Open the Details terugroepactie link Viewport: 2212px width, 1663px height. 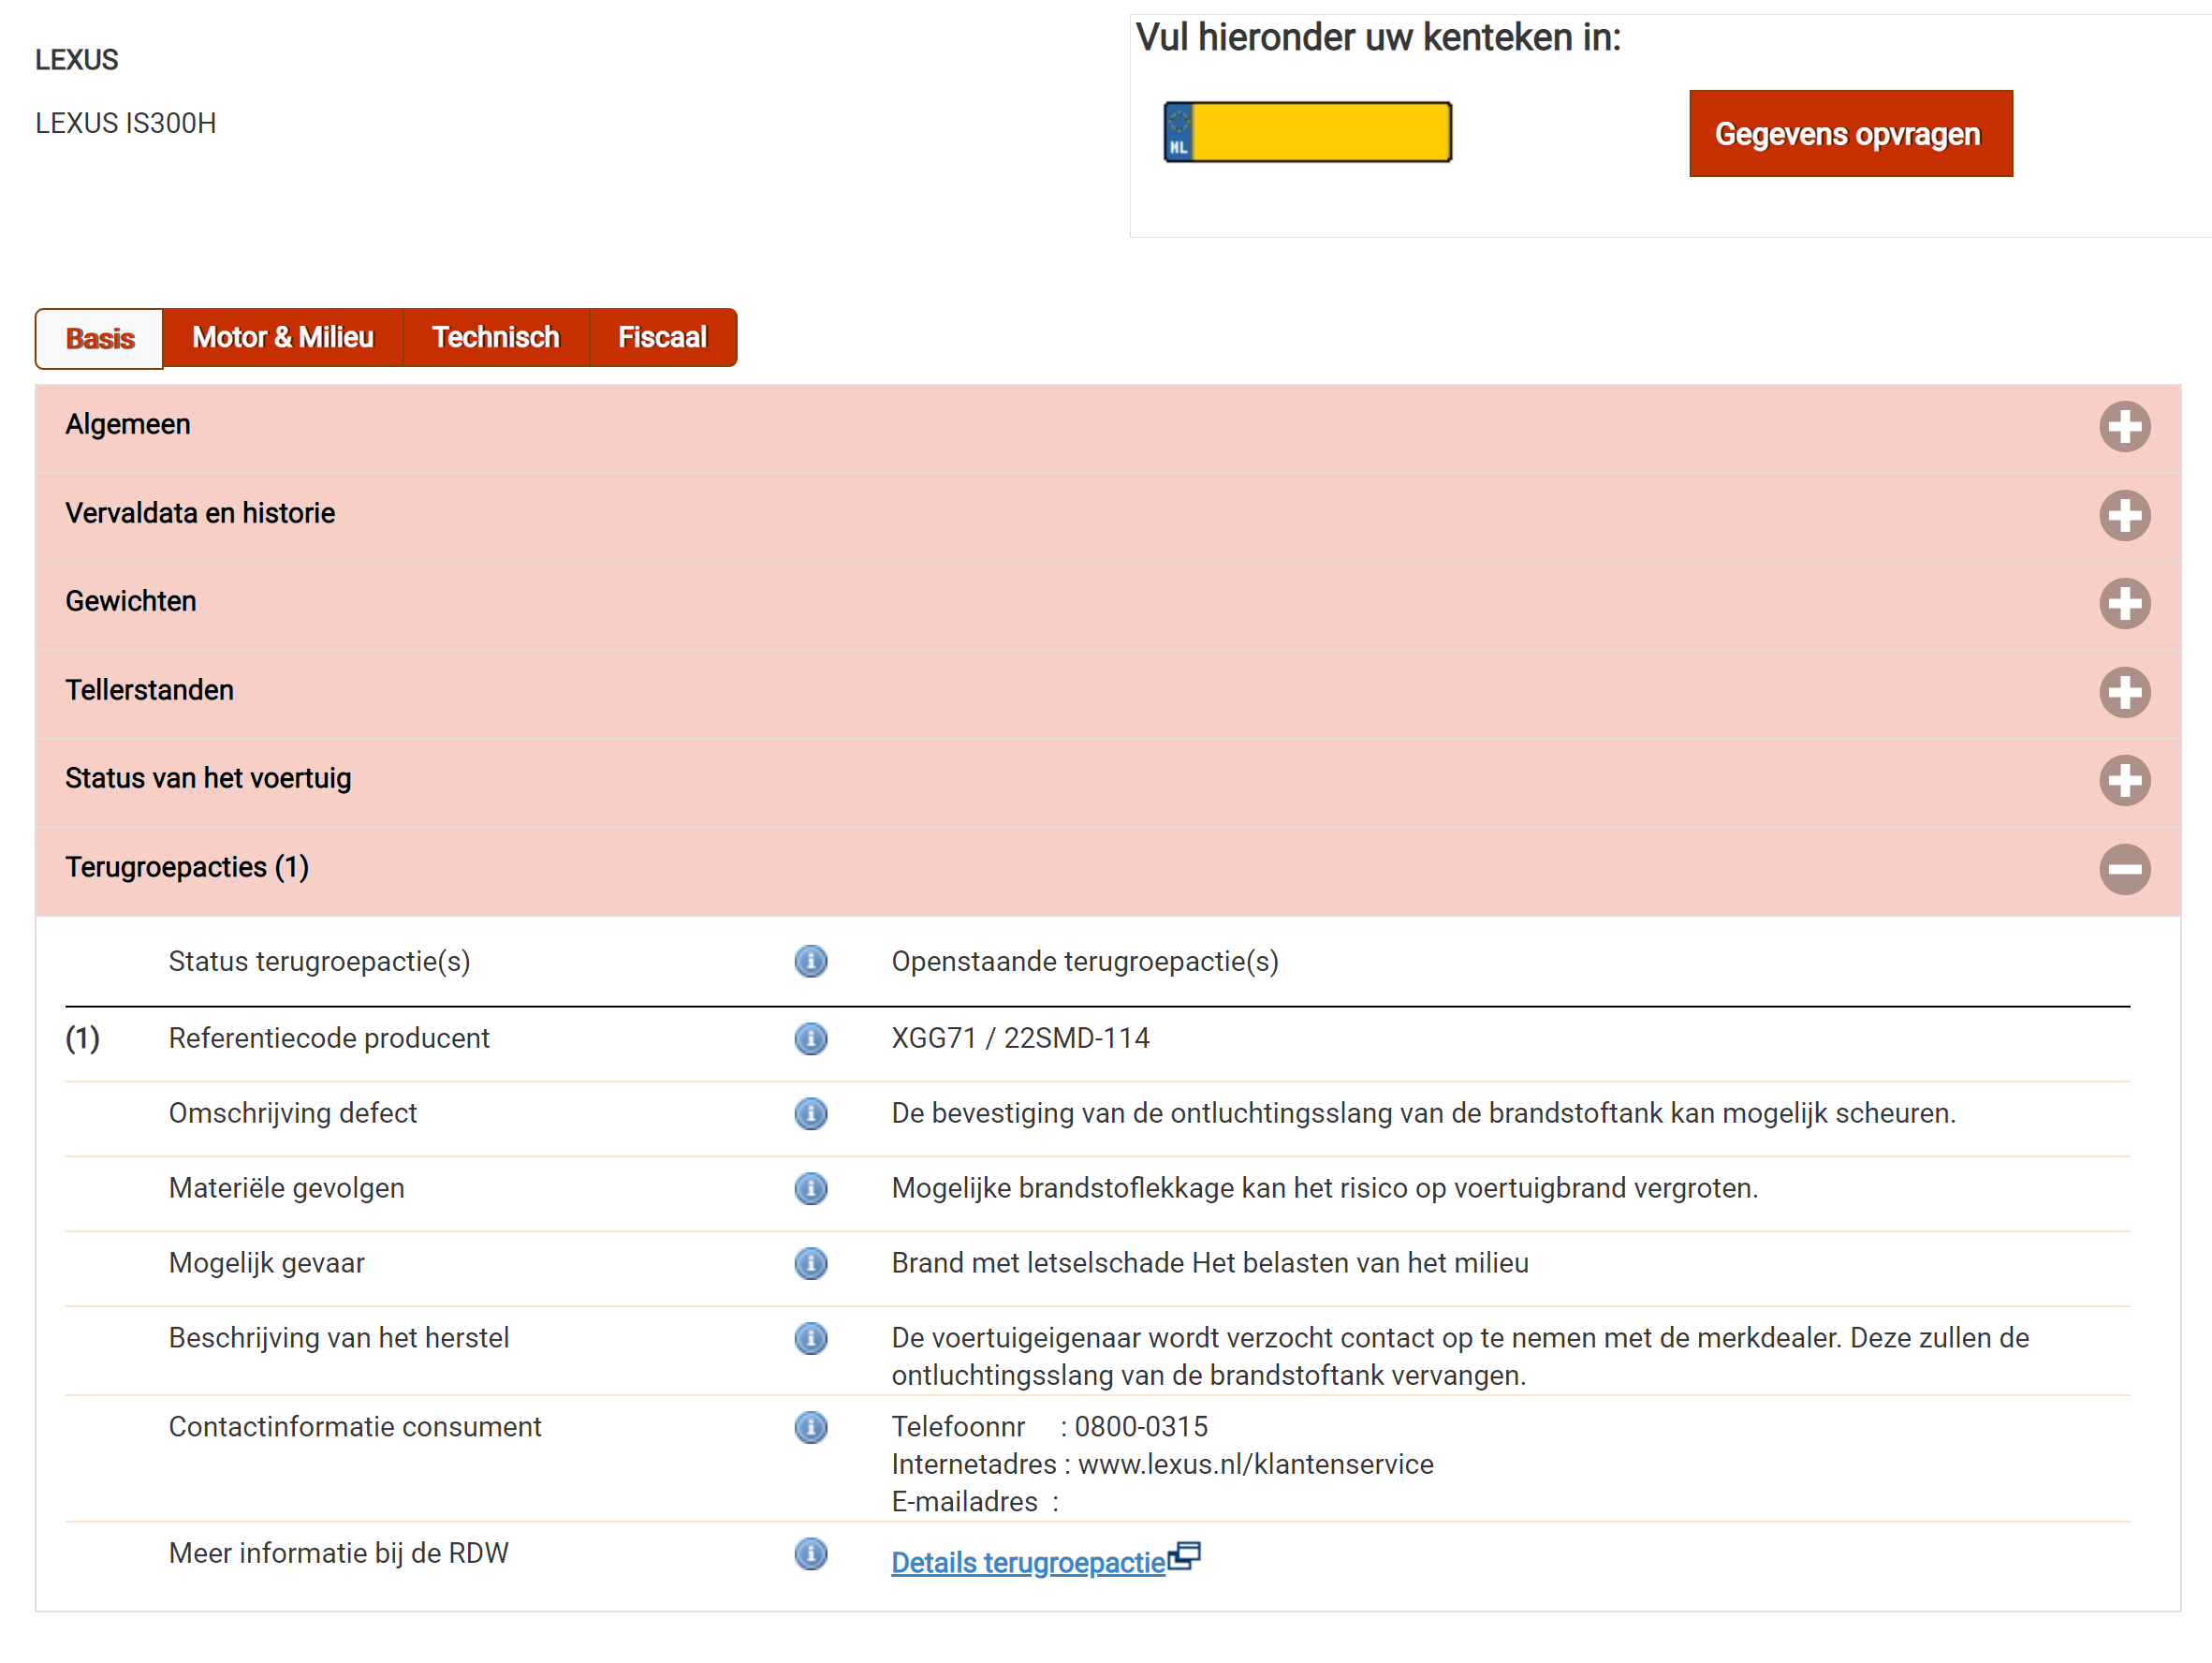pos(1028,1562)
